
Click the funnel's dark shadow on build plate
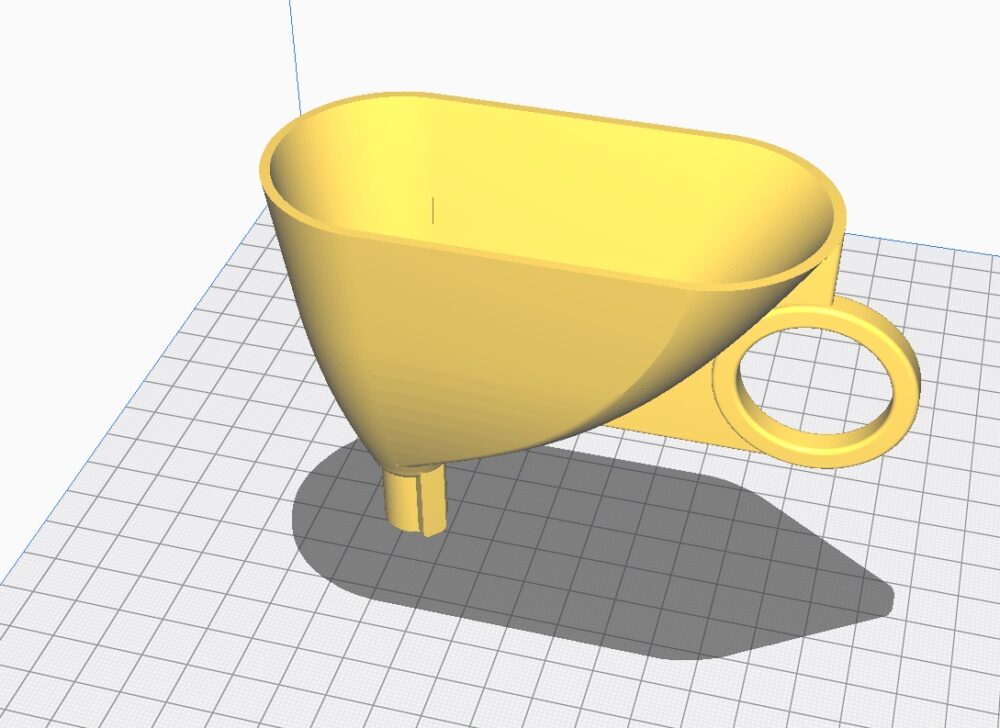[x=600, y=560]
